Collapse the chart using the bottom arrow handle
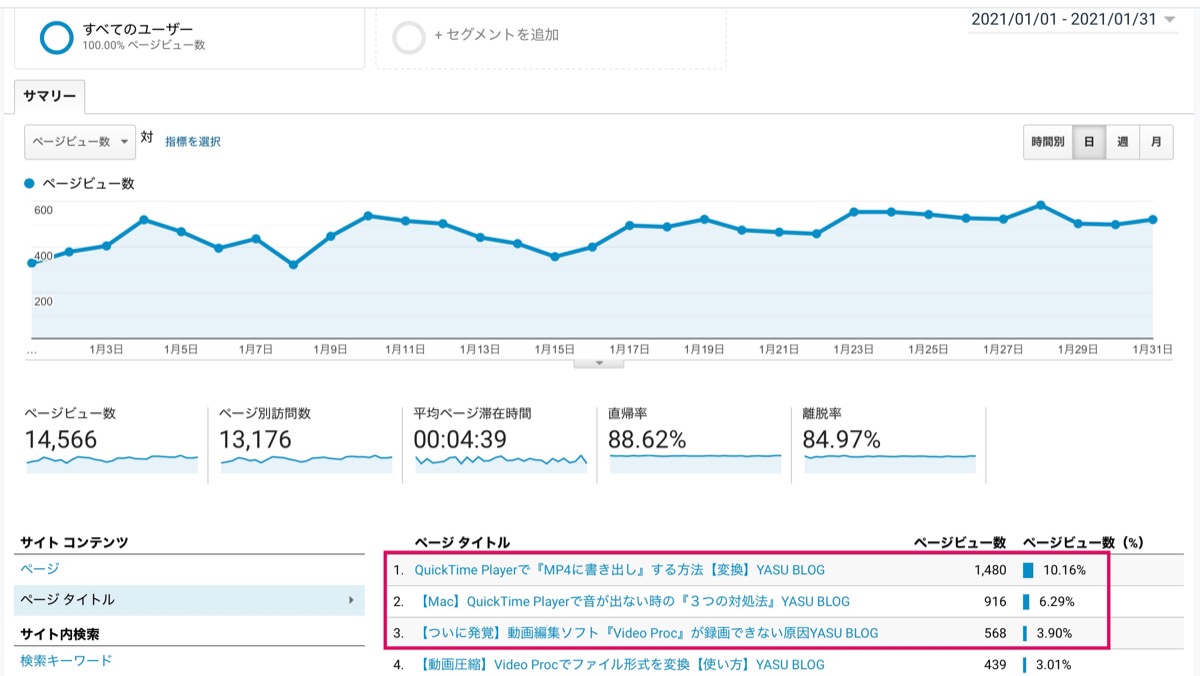 (x=600, y=363)
